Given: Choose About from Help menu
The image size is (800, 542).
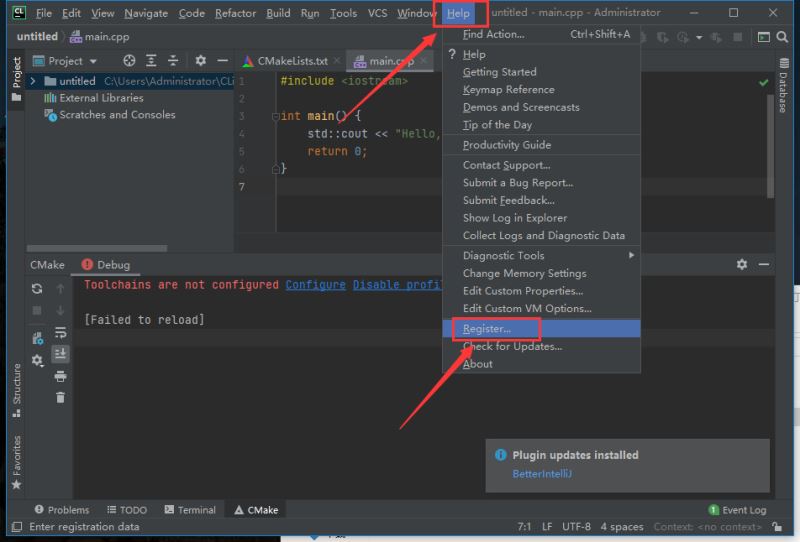Looking at the screenshot, I should point(541,364).
